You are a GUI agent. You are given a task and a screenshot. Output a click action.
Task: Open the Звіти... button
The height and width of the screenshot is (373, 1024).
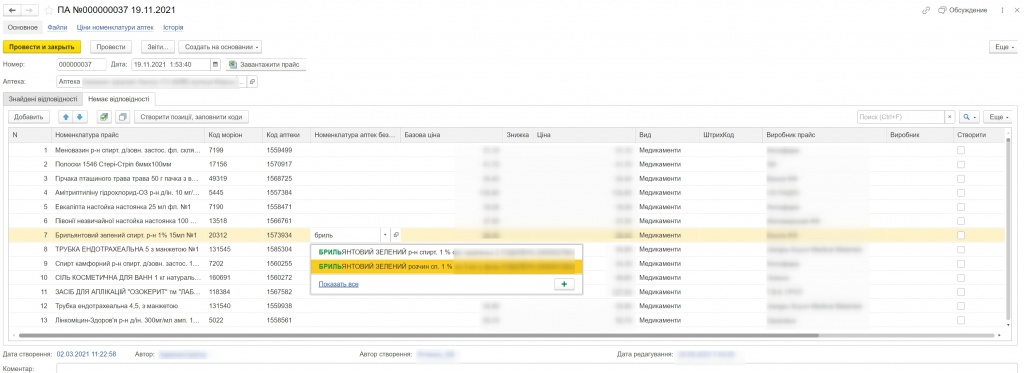click(157, 47)
